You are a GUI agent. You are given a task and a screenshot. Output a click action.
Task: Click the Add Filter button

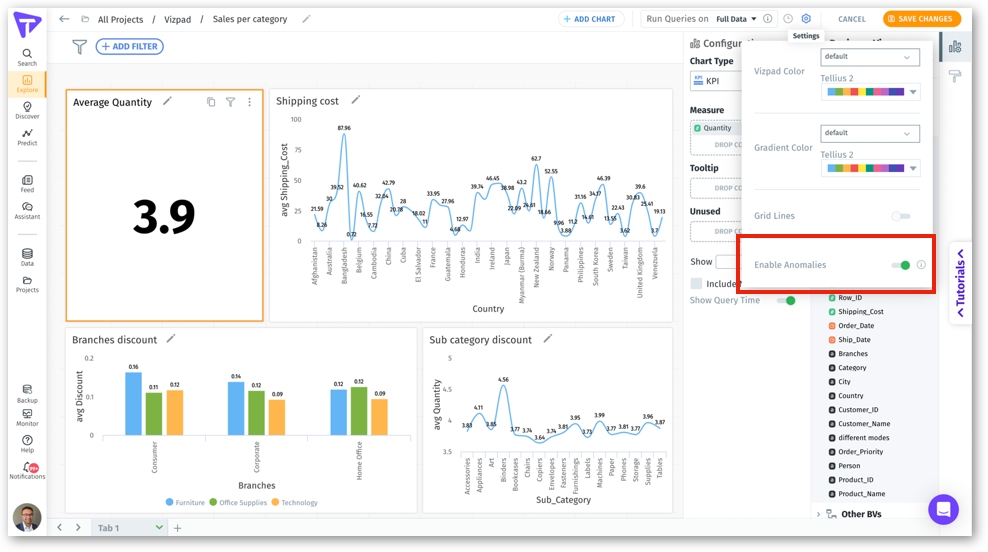coord(130,47)
